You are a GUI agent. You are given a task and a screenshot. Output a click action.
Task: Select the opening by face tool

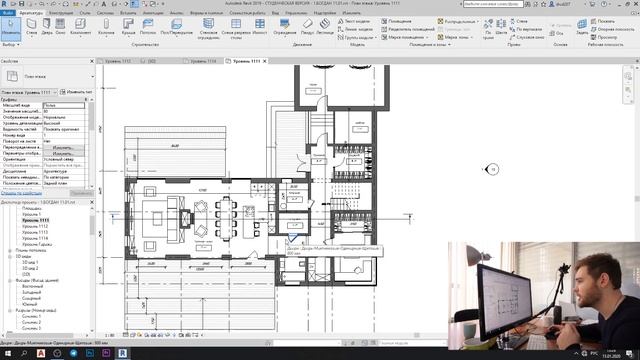tap(488, 29)
